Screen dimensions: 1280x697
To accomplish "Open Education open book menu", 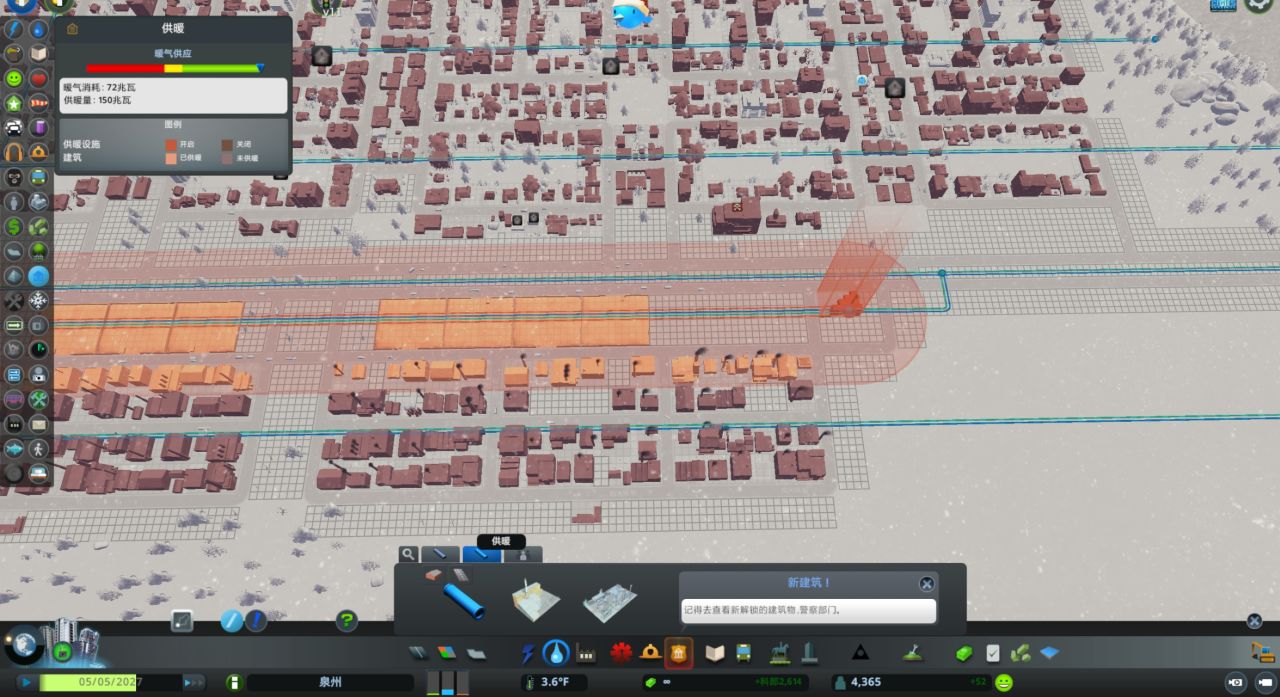I will [714, 653].
